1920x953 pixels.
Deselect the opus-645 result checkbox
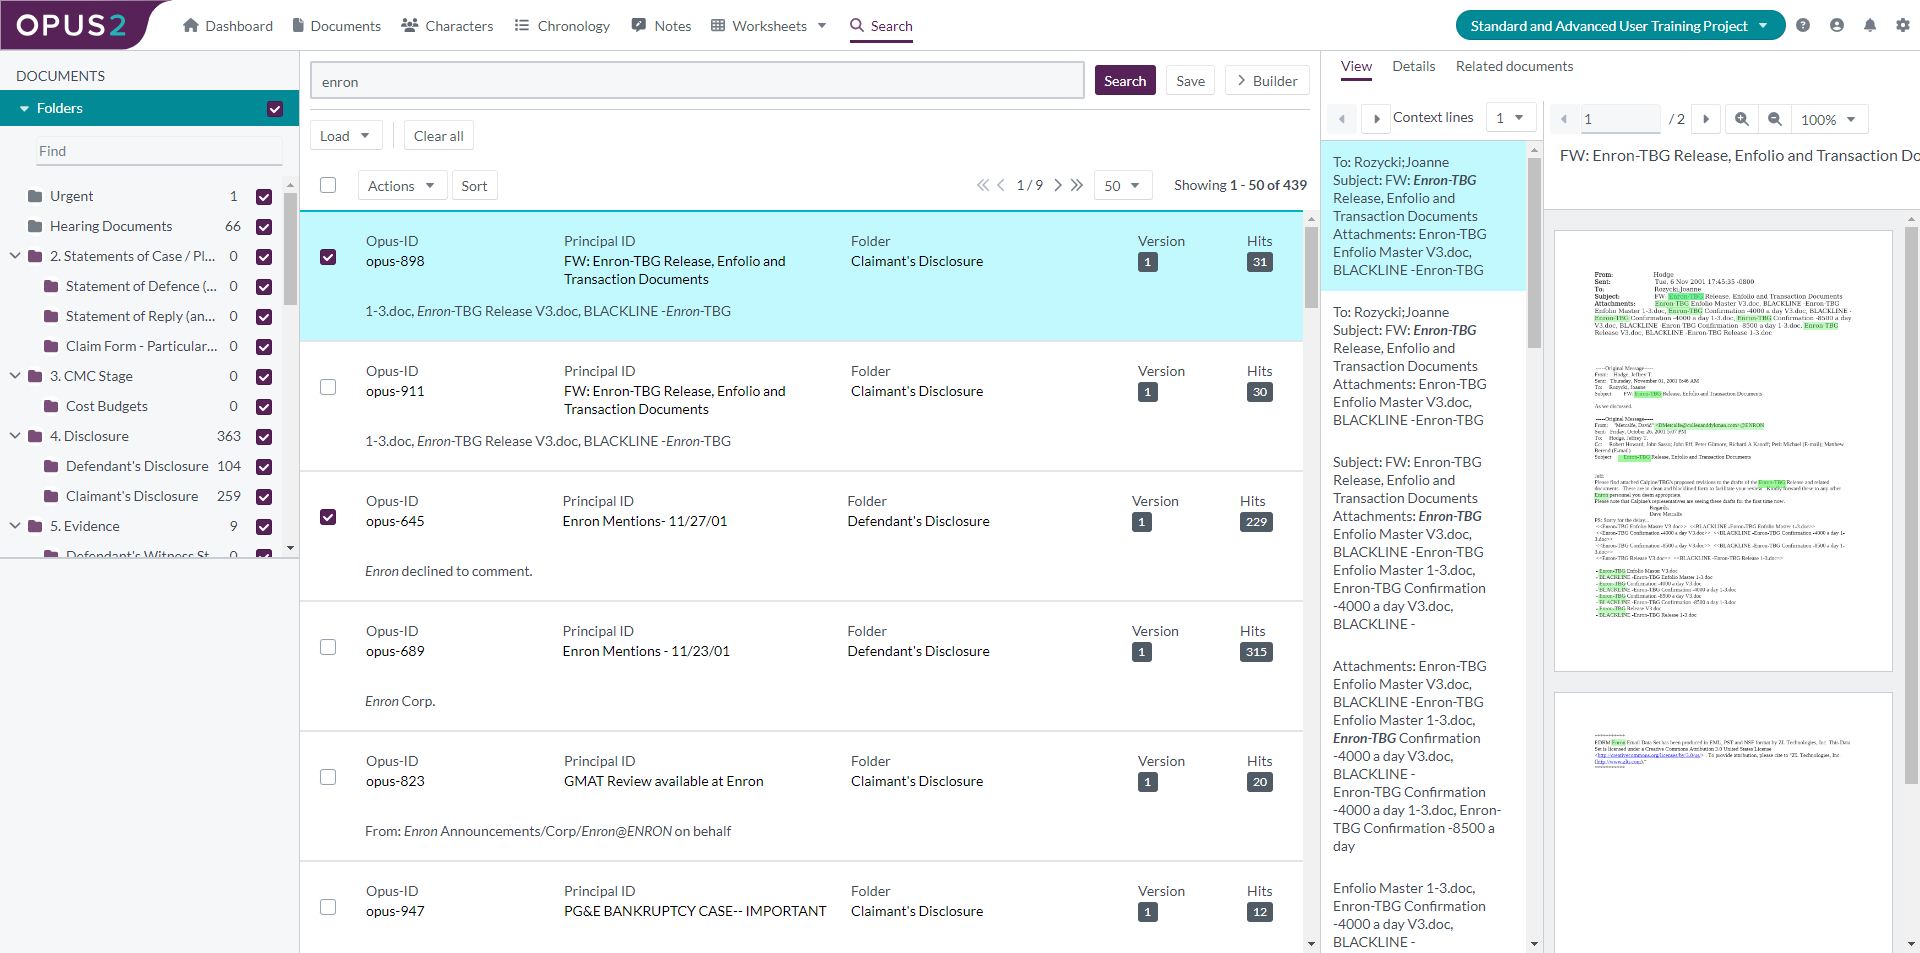tap(328, 517)
